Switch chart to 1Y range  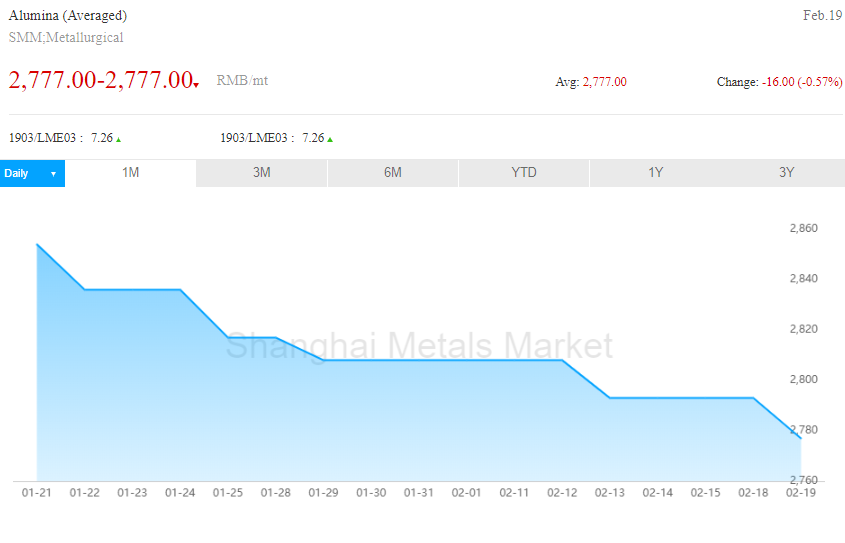[x=655, y=173]
